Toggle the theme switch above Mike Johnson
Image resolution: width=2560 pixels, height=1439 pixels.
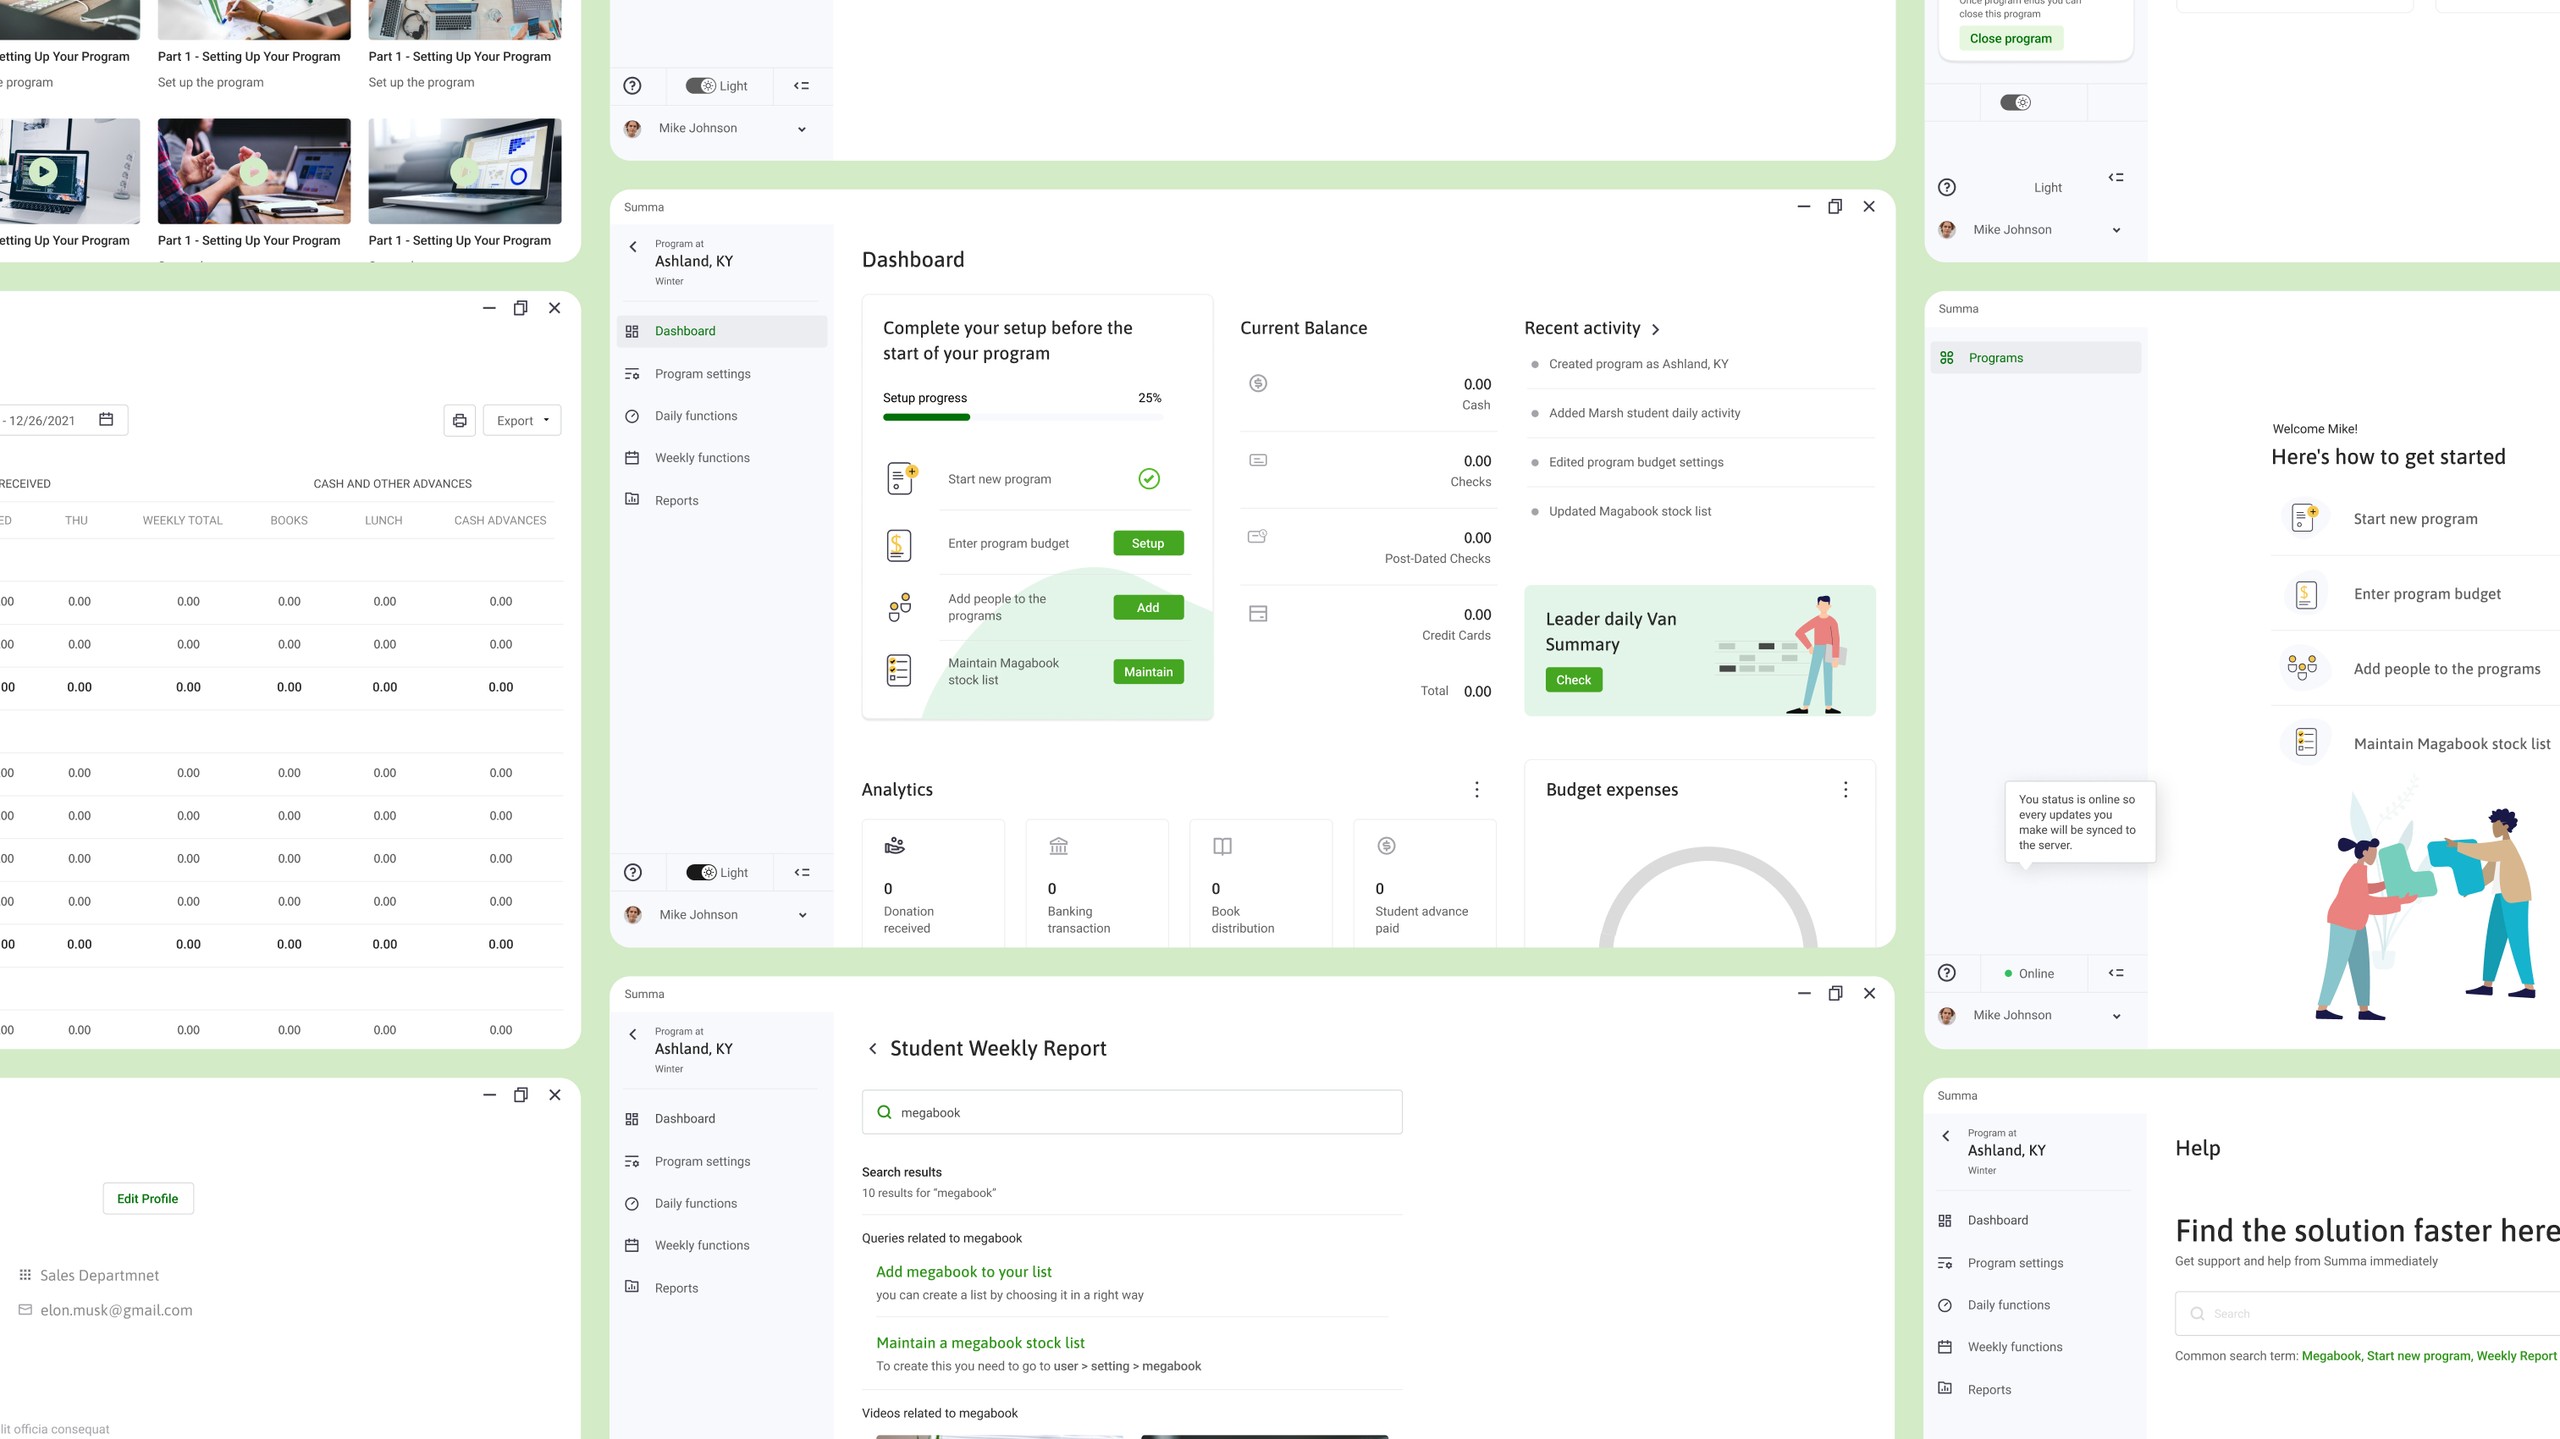[2016, 102]
